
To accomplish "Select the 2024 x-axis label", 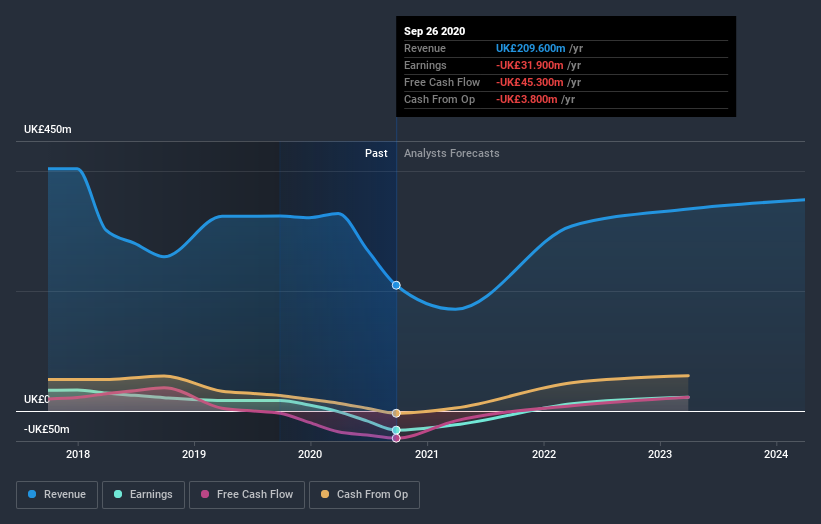I will click(x=776, y=454).
